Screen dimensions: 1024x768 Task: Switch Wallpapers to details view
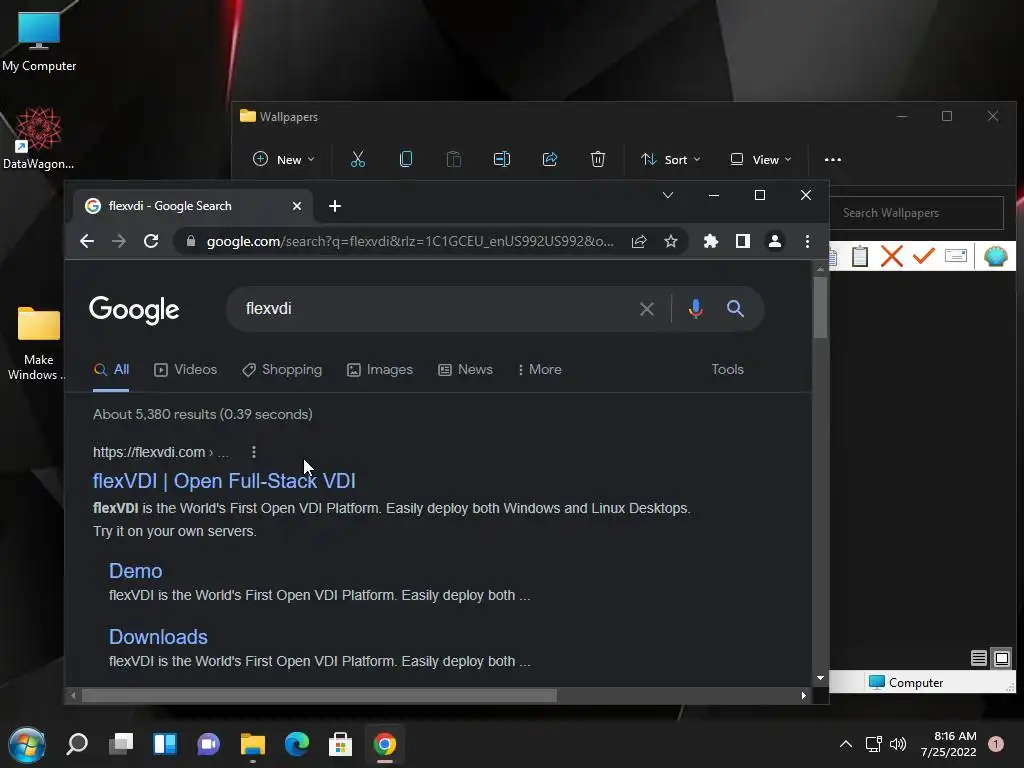click(x=978, y=658)
